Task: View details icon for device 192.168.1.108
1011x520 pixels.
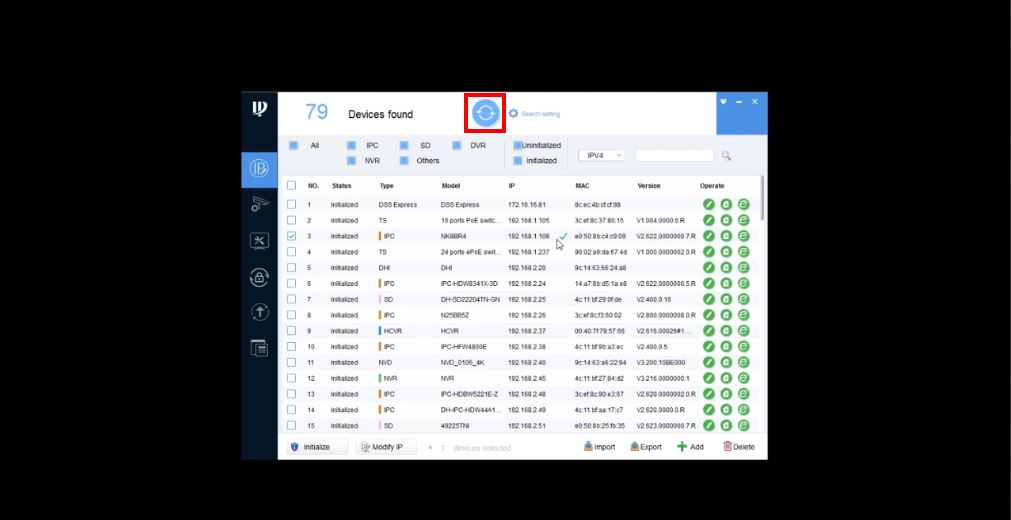Action: 726,236
